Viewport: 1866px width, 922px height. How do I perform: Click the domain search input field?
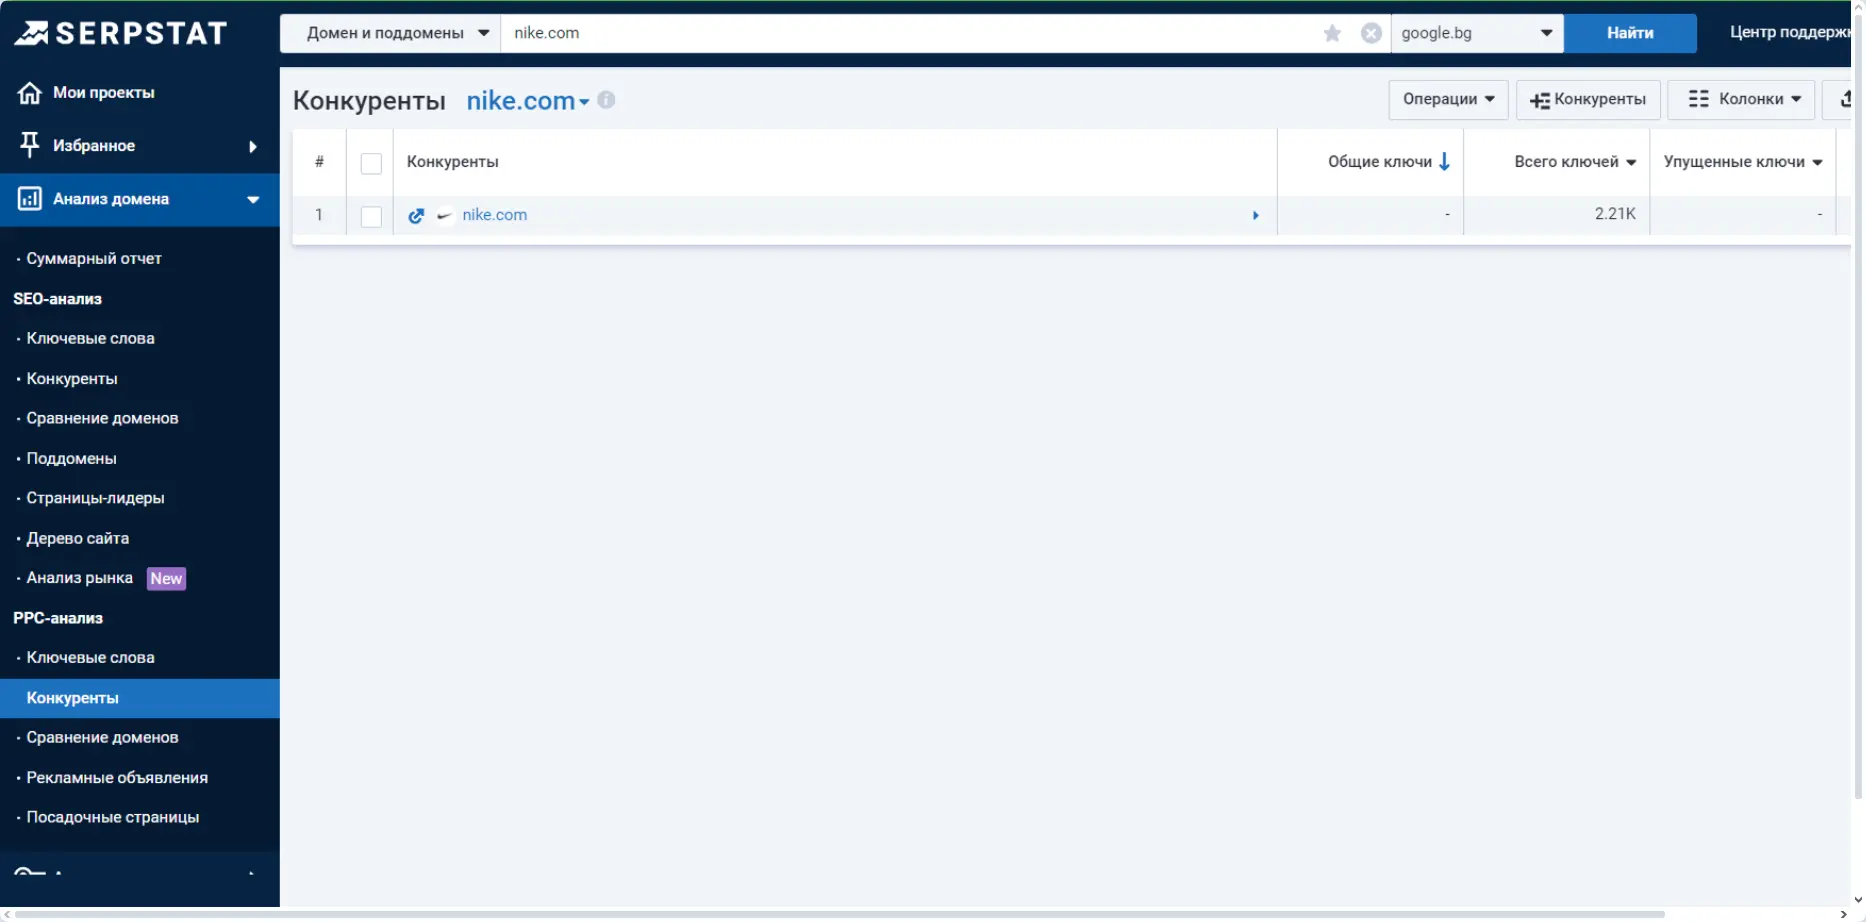(x=900, y=33)
